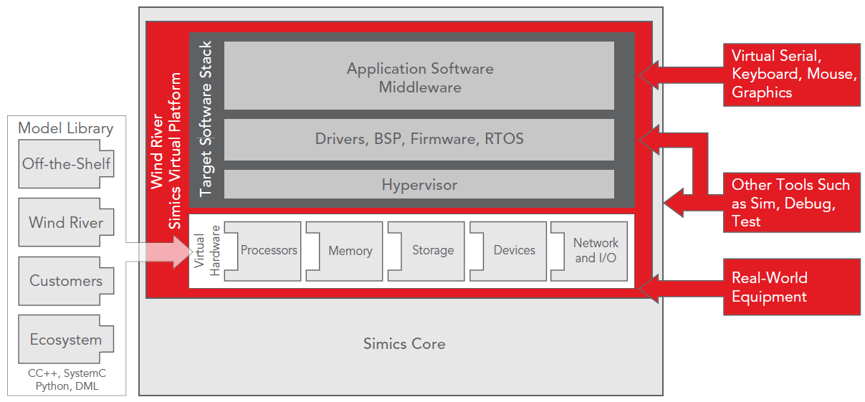The image size is (865, 402).
Task: Select the Wind River model library block
Action: click(65, 222)
